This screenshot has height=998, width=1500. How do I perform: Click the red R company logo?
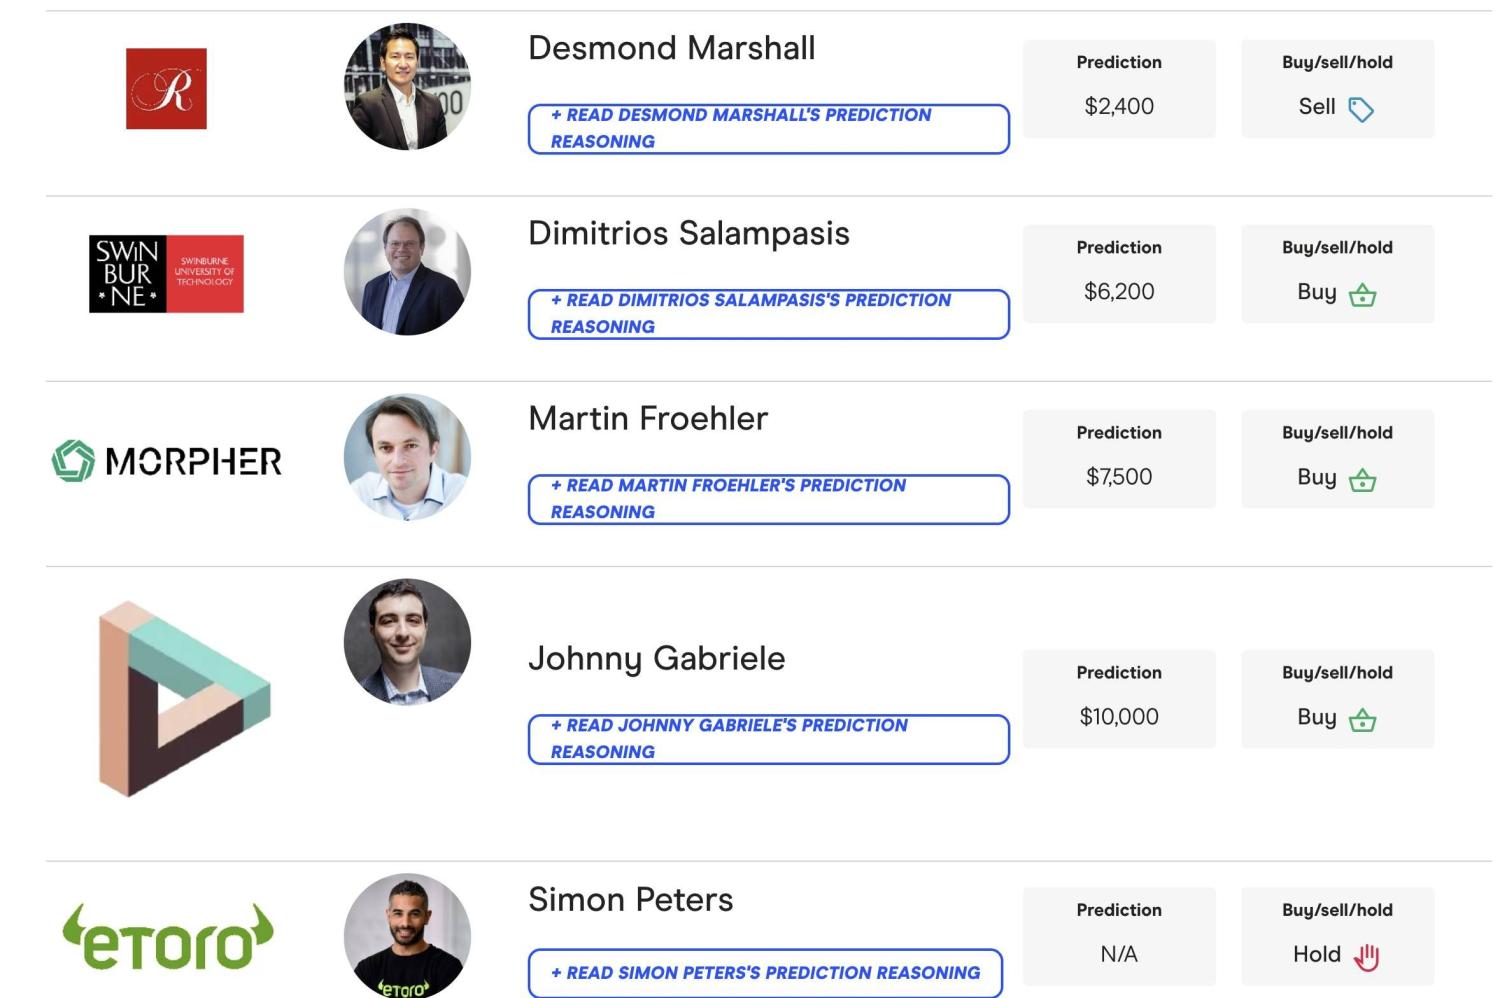[166, 89]
